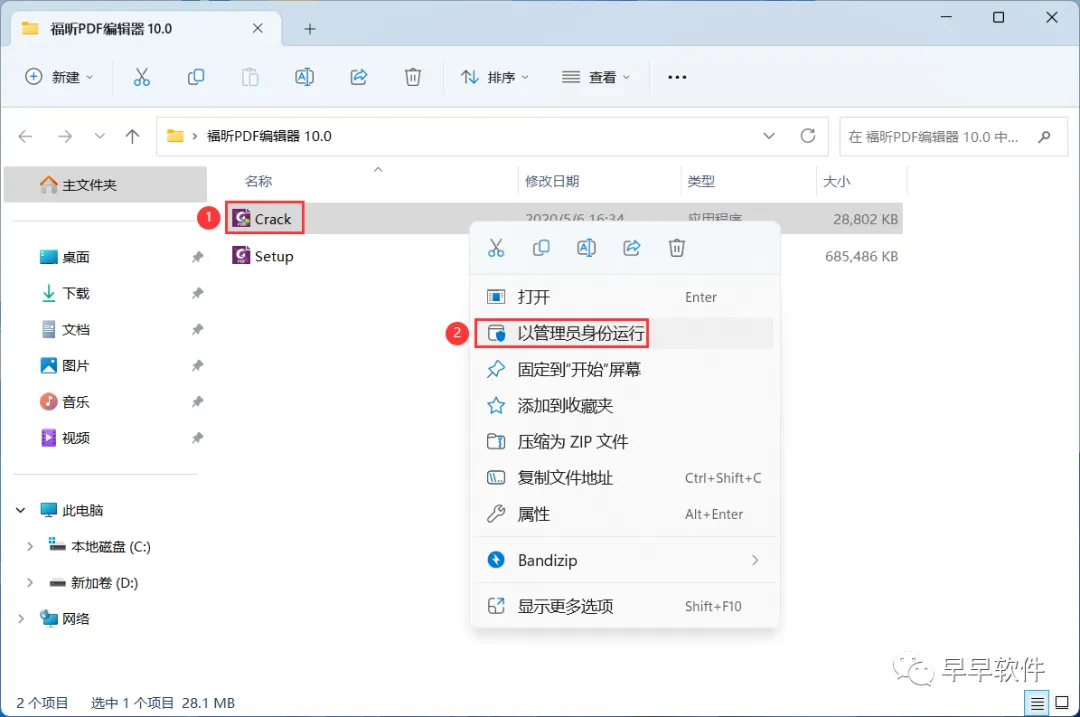Expand the 网络 tree node
This screenshot has width=1080, height=717.
point(21,619)
